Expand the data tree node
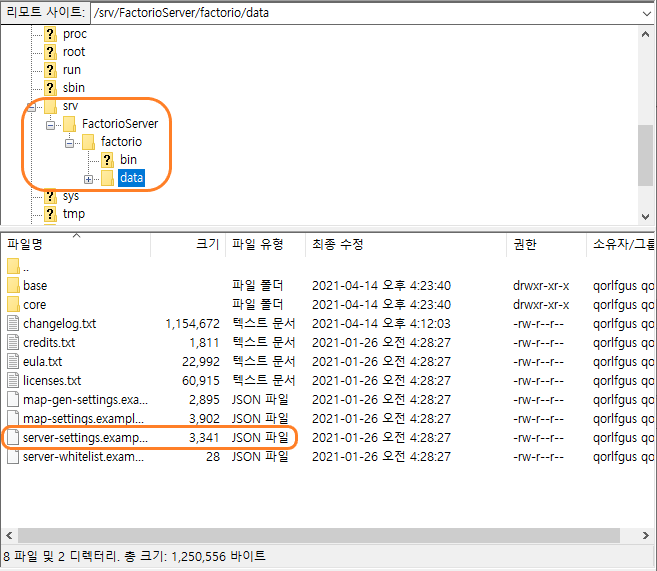657x571 pixels. pyautogui.click(x=88, y=179)
